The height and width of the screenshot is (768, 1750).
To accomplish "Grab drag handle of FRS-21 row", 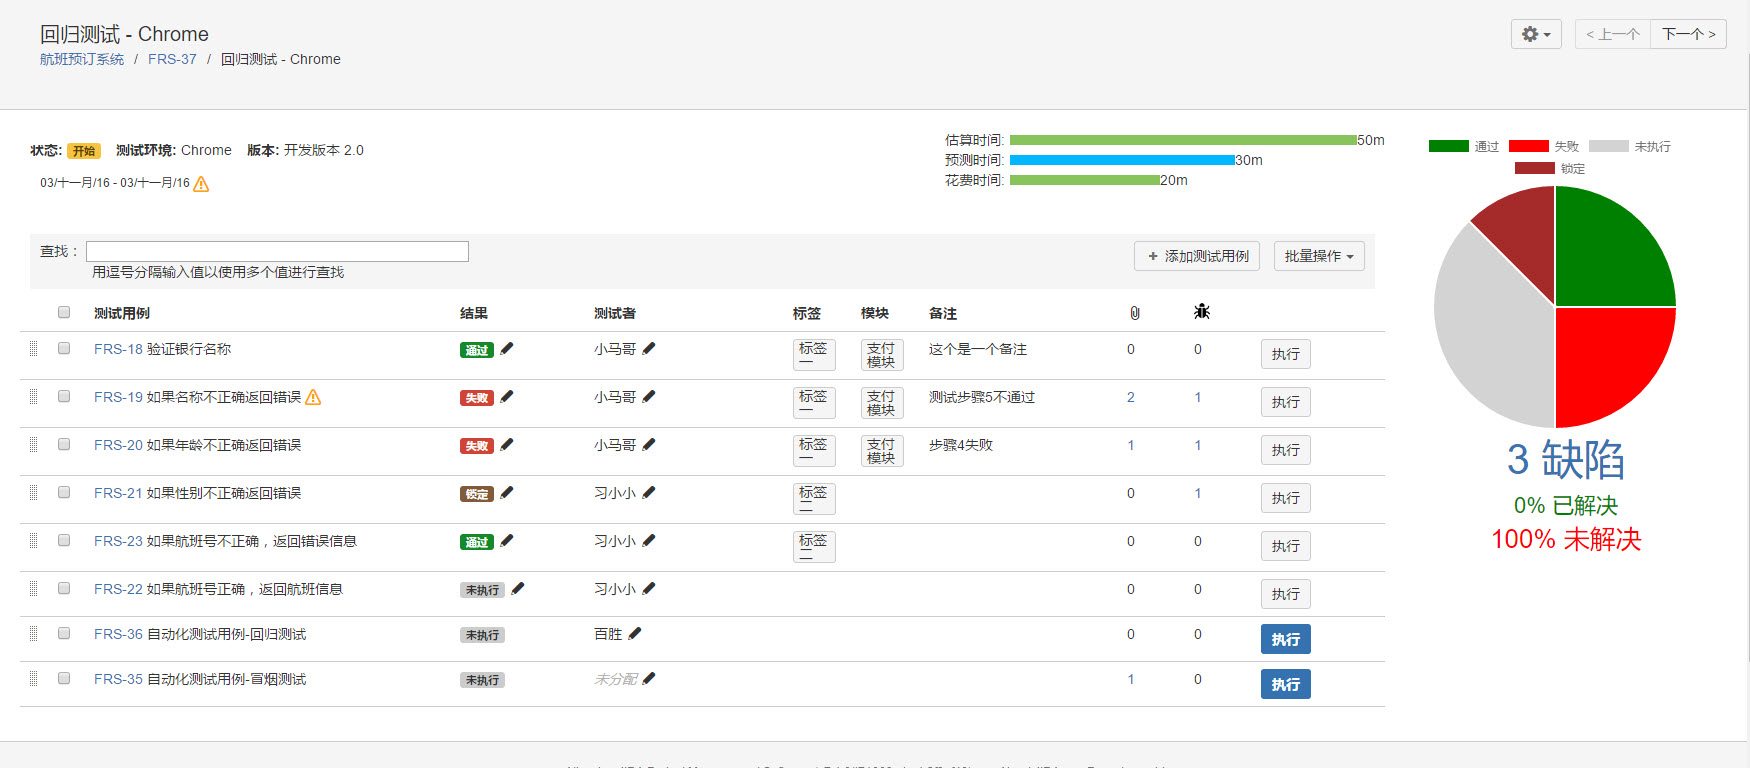I will pos(33,493).
